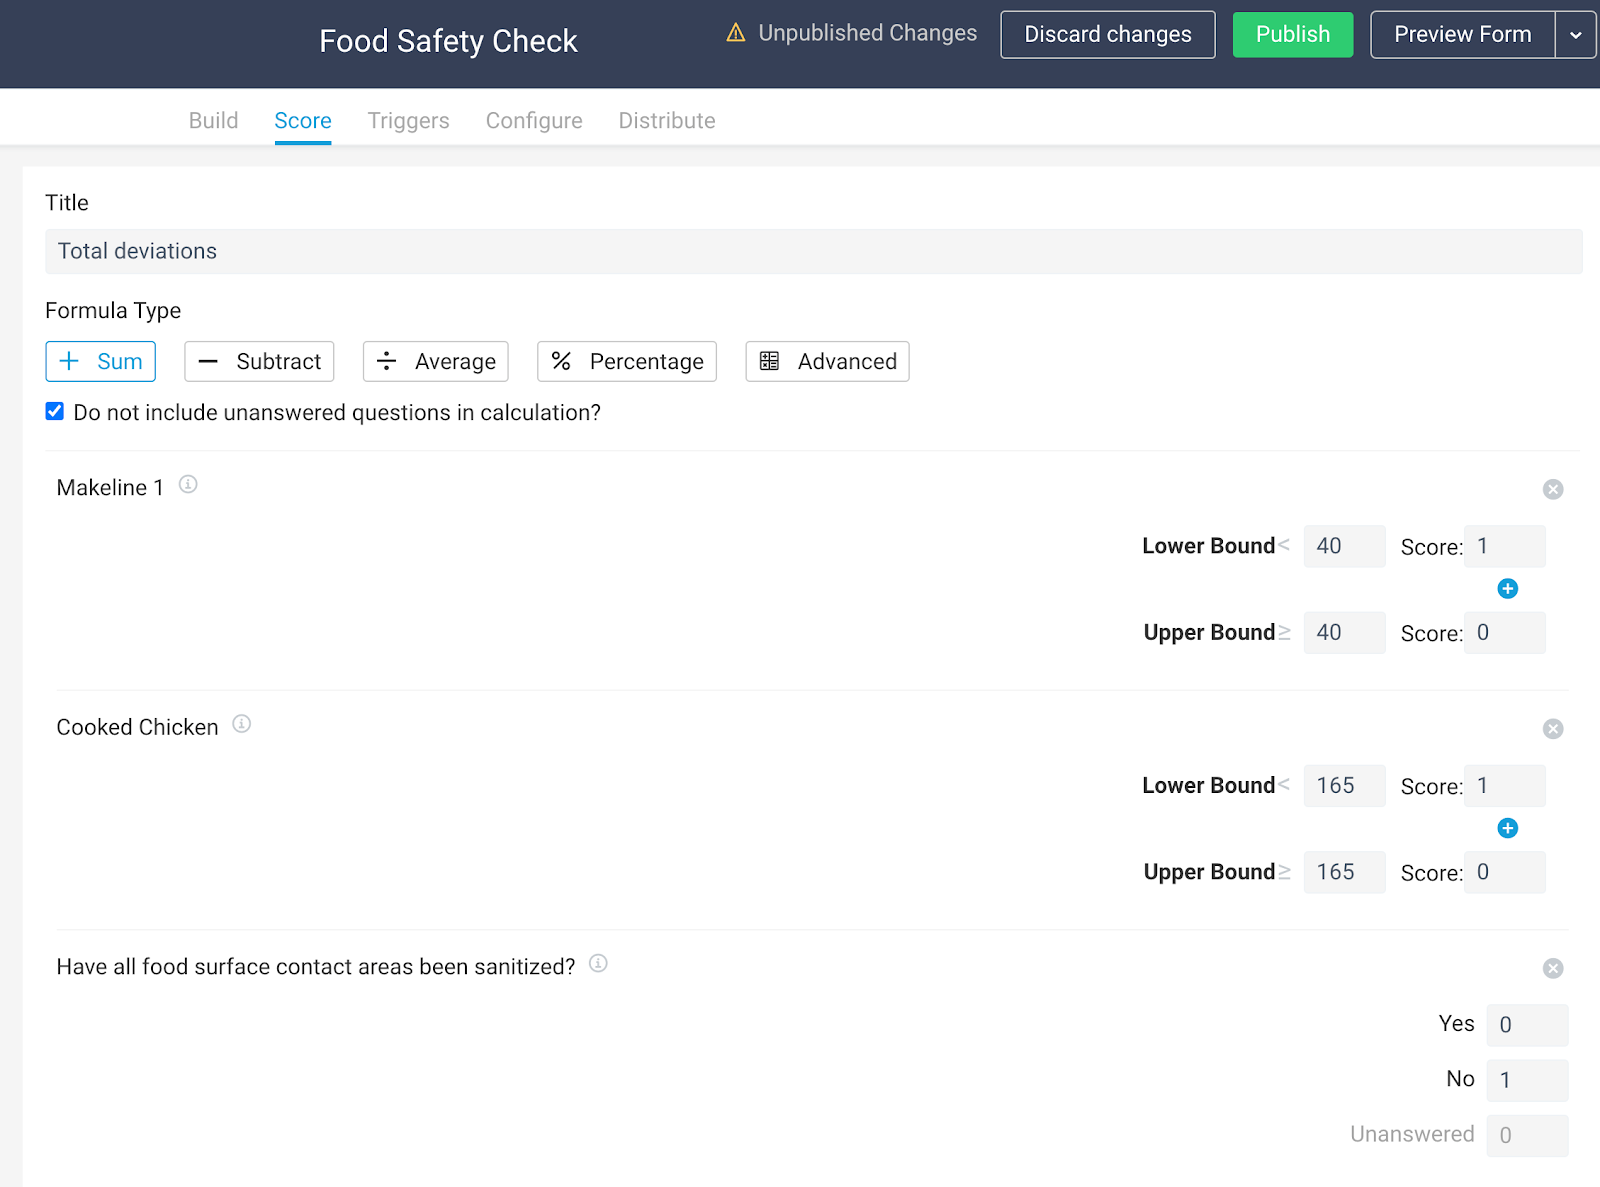The height and width of the screenshot is (1187, 1600).
Task: Remove the Cooked Chicken item
Action: (1553, 729)
